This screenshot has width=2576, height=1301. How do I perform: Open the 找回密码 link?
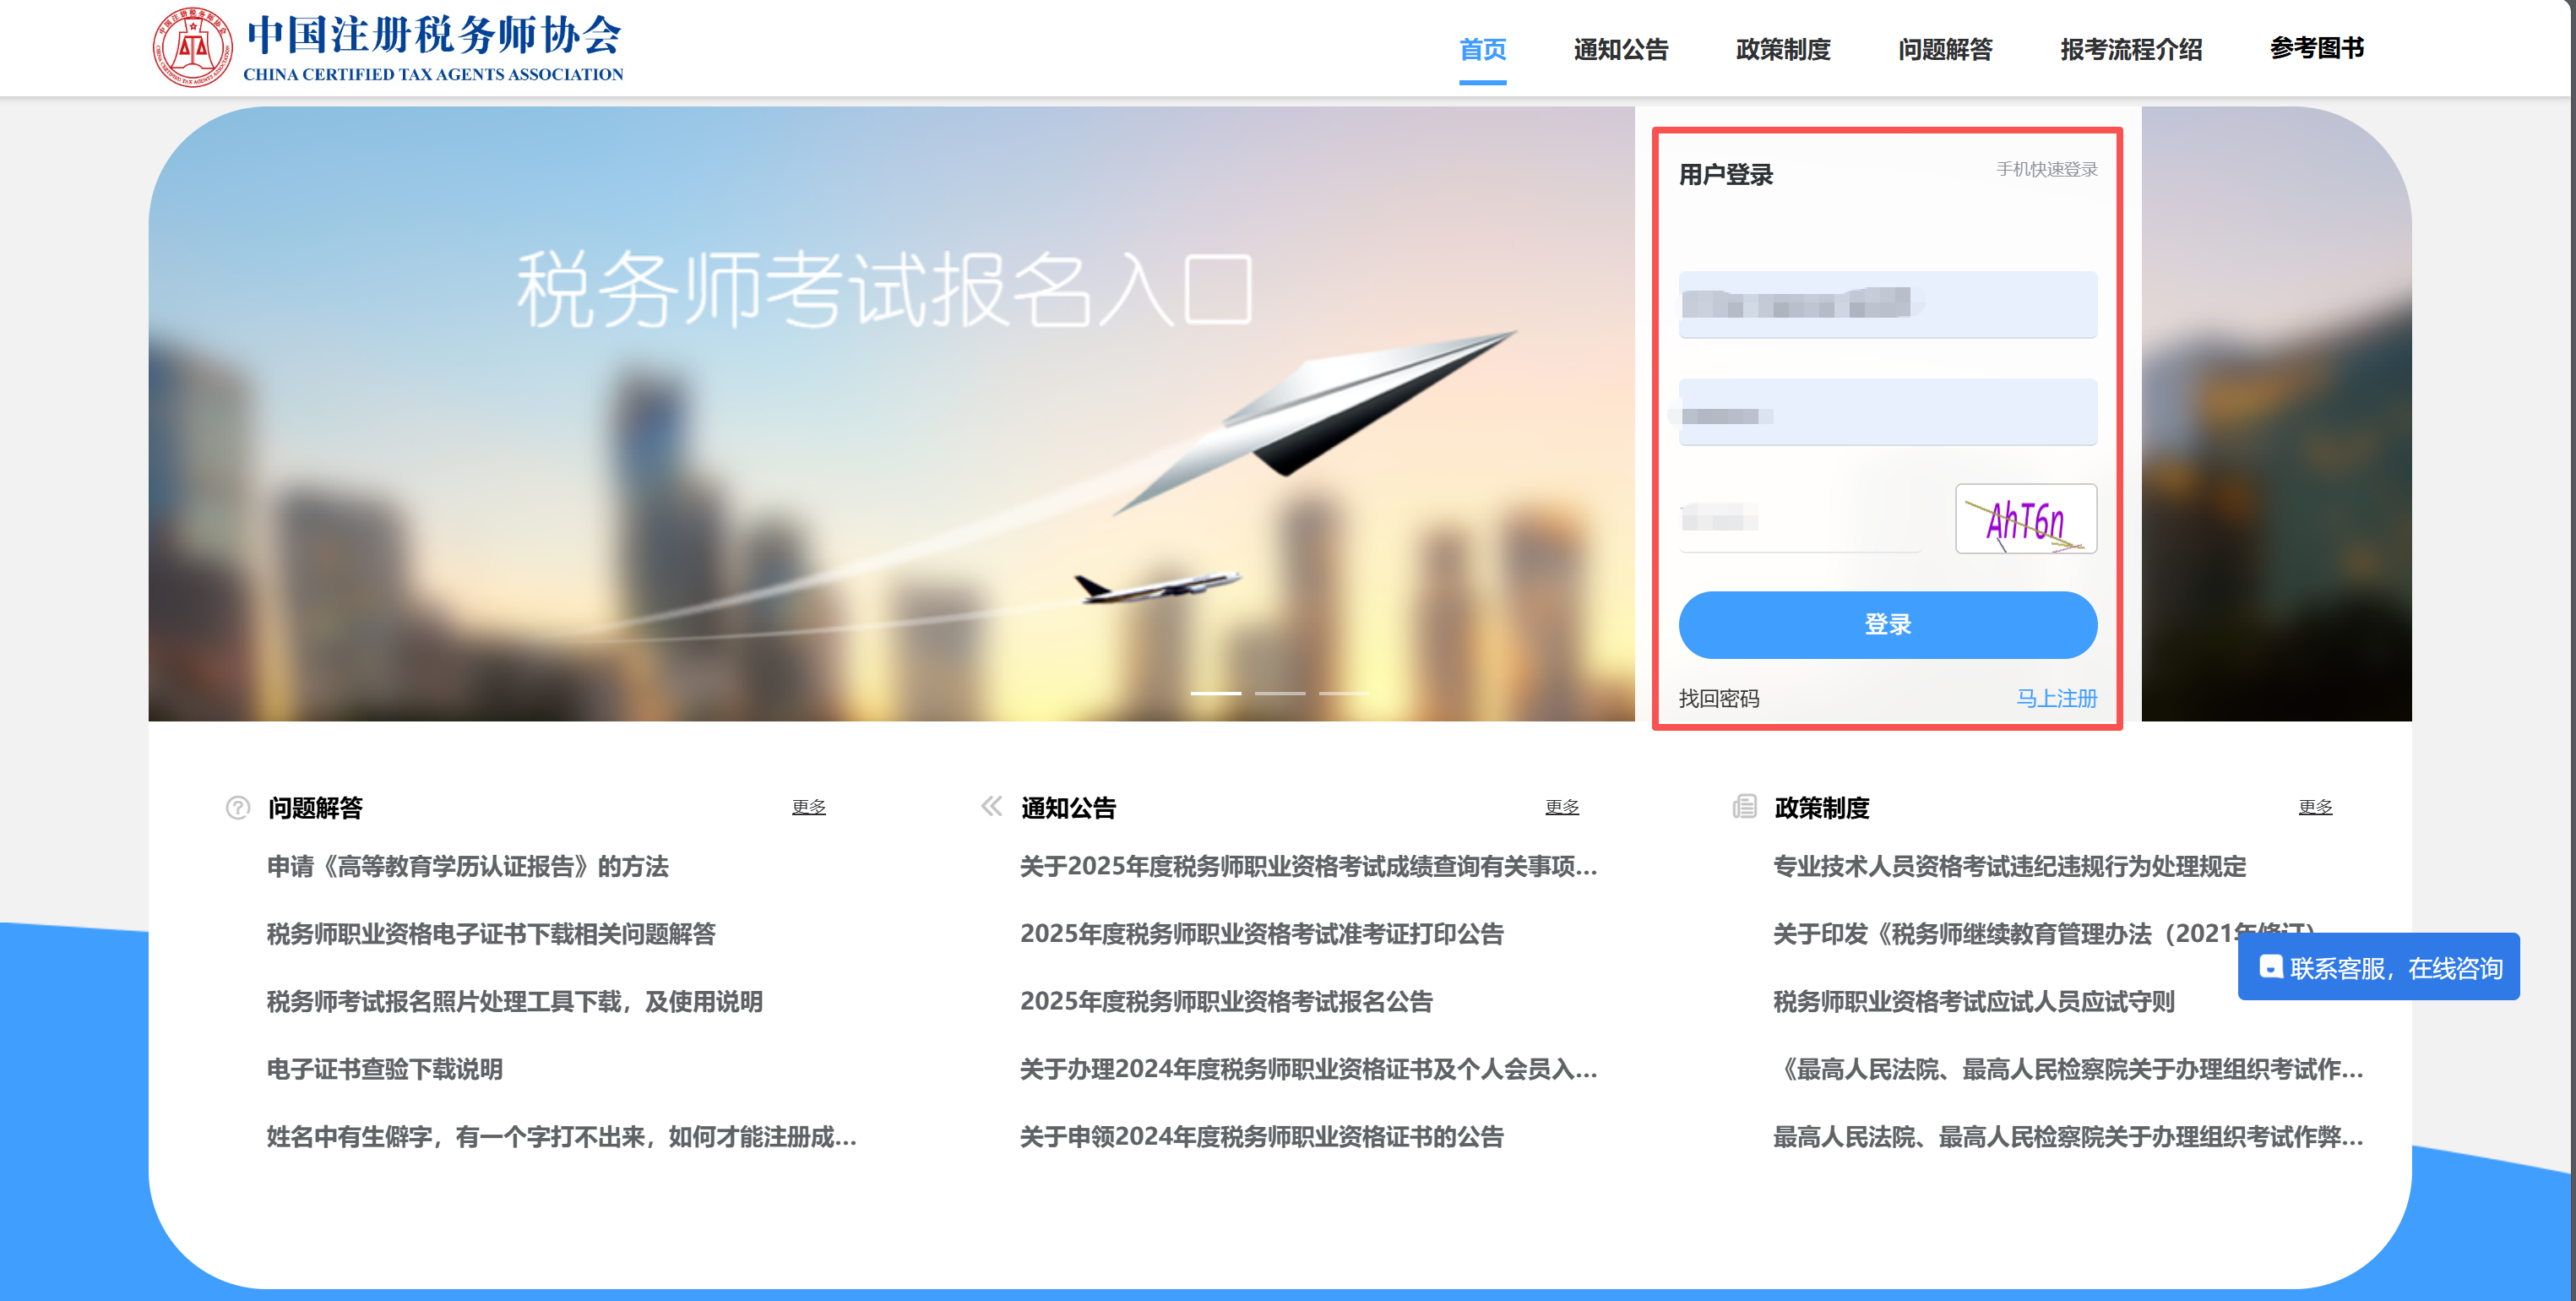click(1718, 698)
